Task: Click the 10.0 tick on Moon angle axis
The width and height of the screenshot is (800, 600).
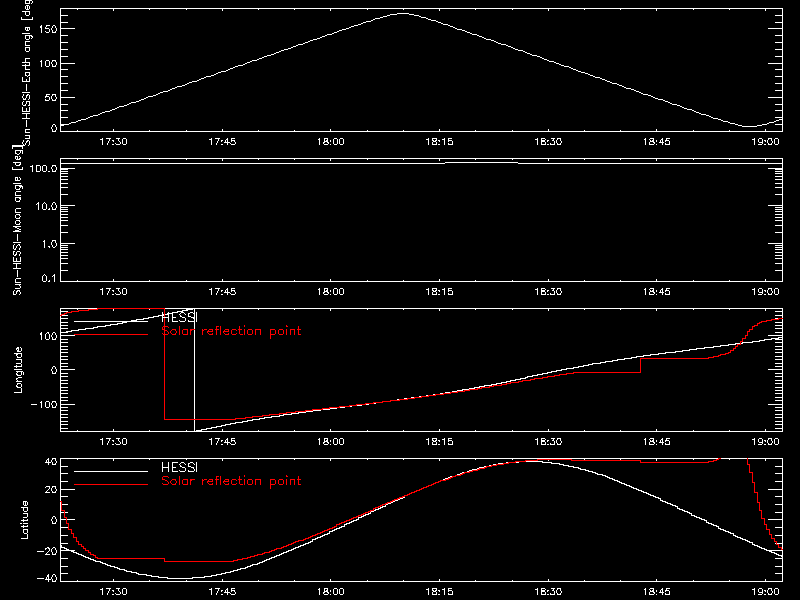Action: [x=46, y=206]
